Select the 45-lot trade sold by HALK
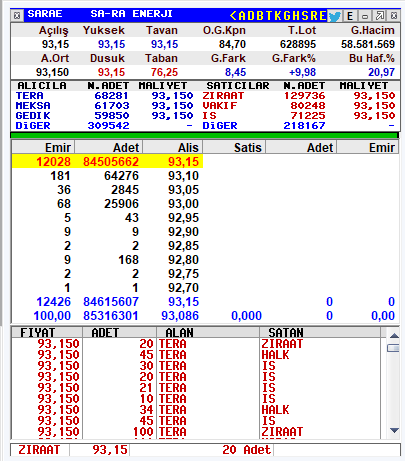405x461 pixels. click(196, 355)
